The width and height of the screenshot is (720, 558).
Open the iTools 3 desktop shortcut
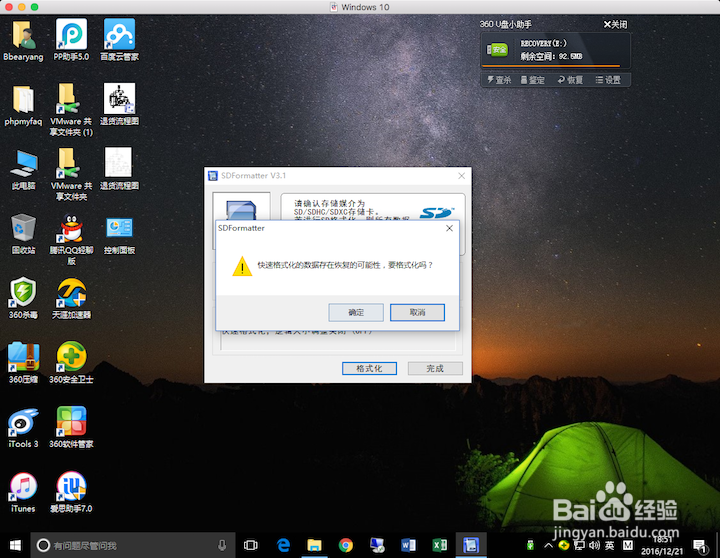(23, 428)
